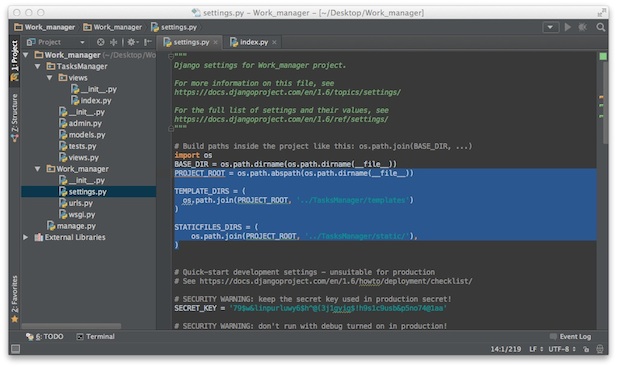617x367 pixels.
Task: Click Python file icon beside manage.py
Action: point(51,226)
